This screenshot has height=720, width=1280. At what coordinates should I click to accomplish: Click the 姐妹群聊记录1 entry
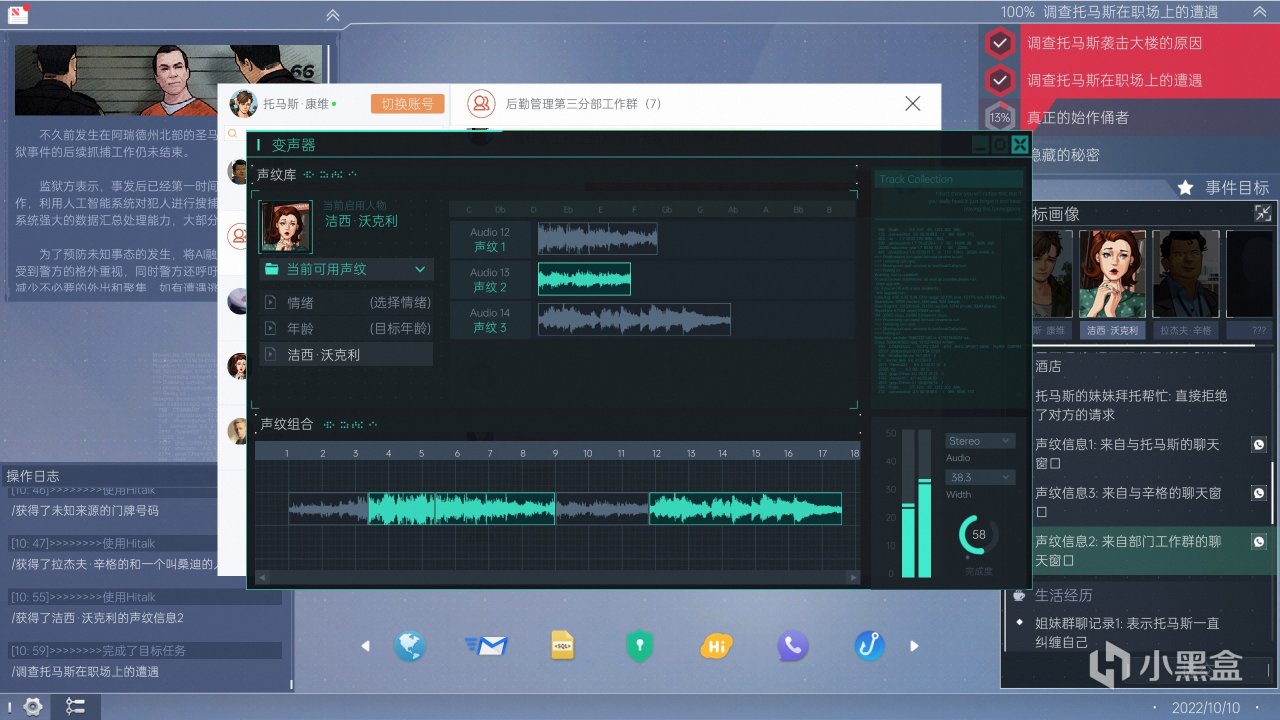[x=1127, y=632]
